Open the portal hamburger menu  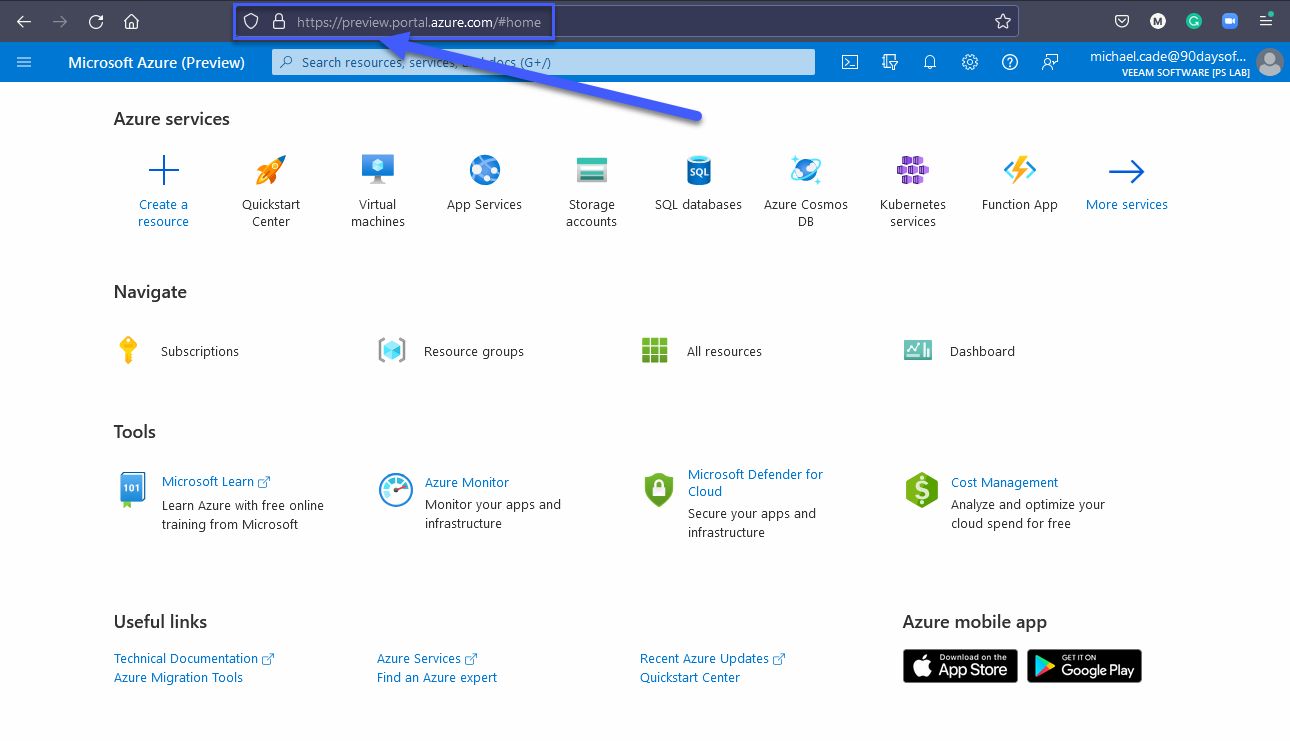(24, 62)
